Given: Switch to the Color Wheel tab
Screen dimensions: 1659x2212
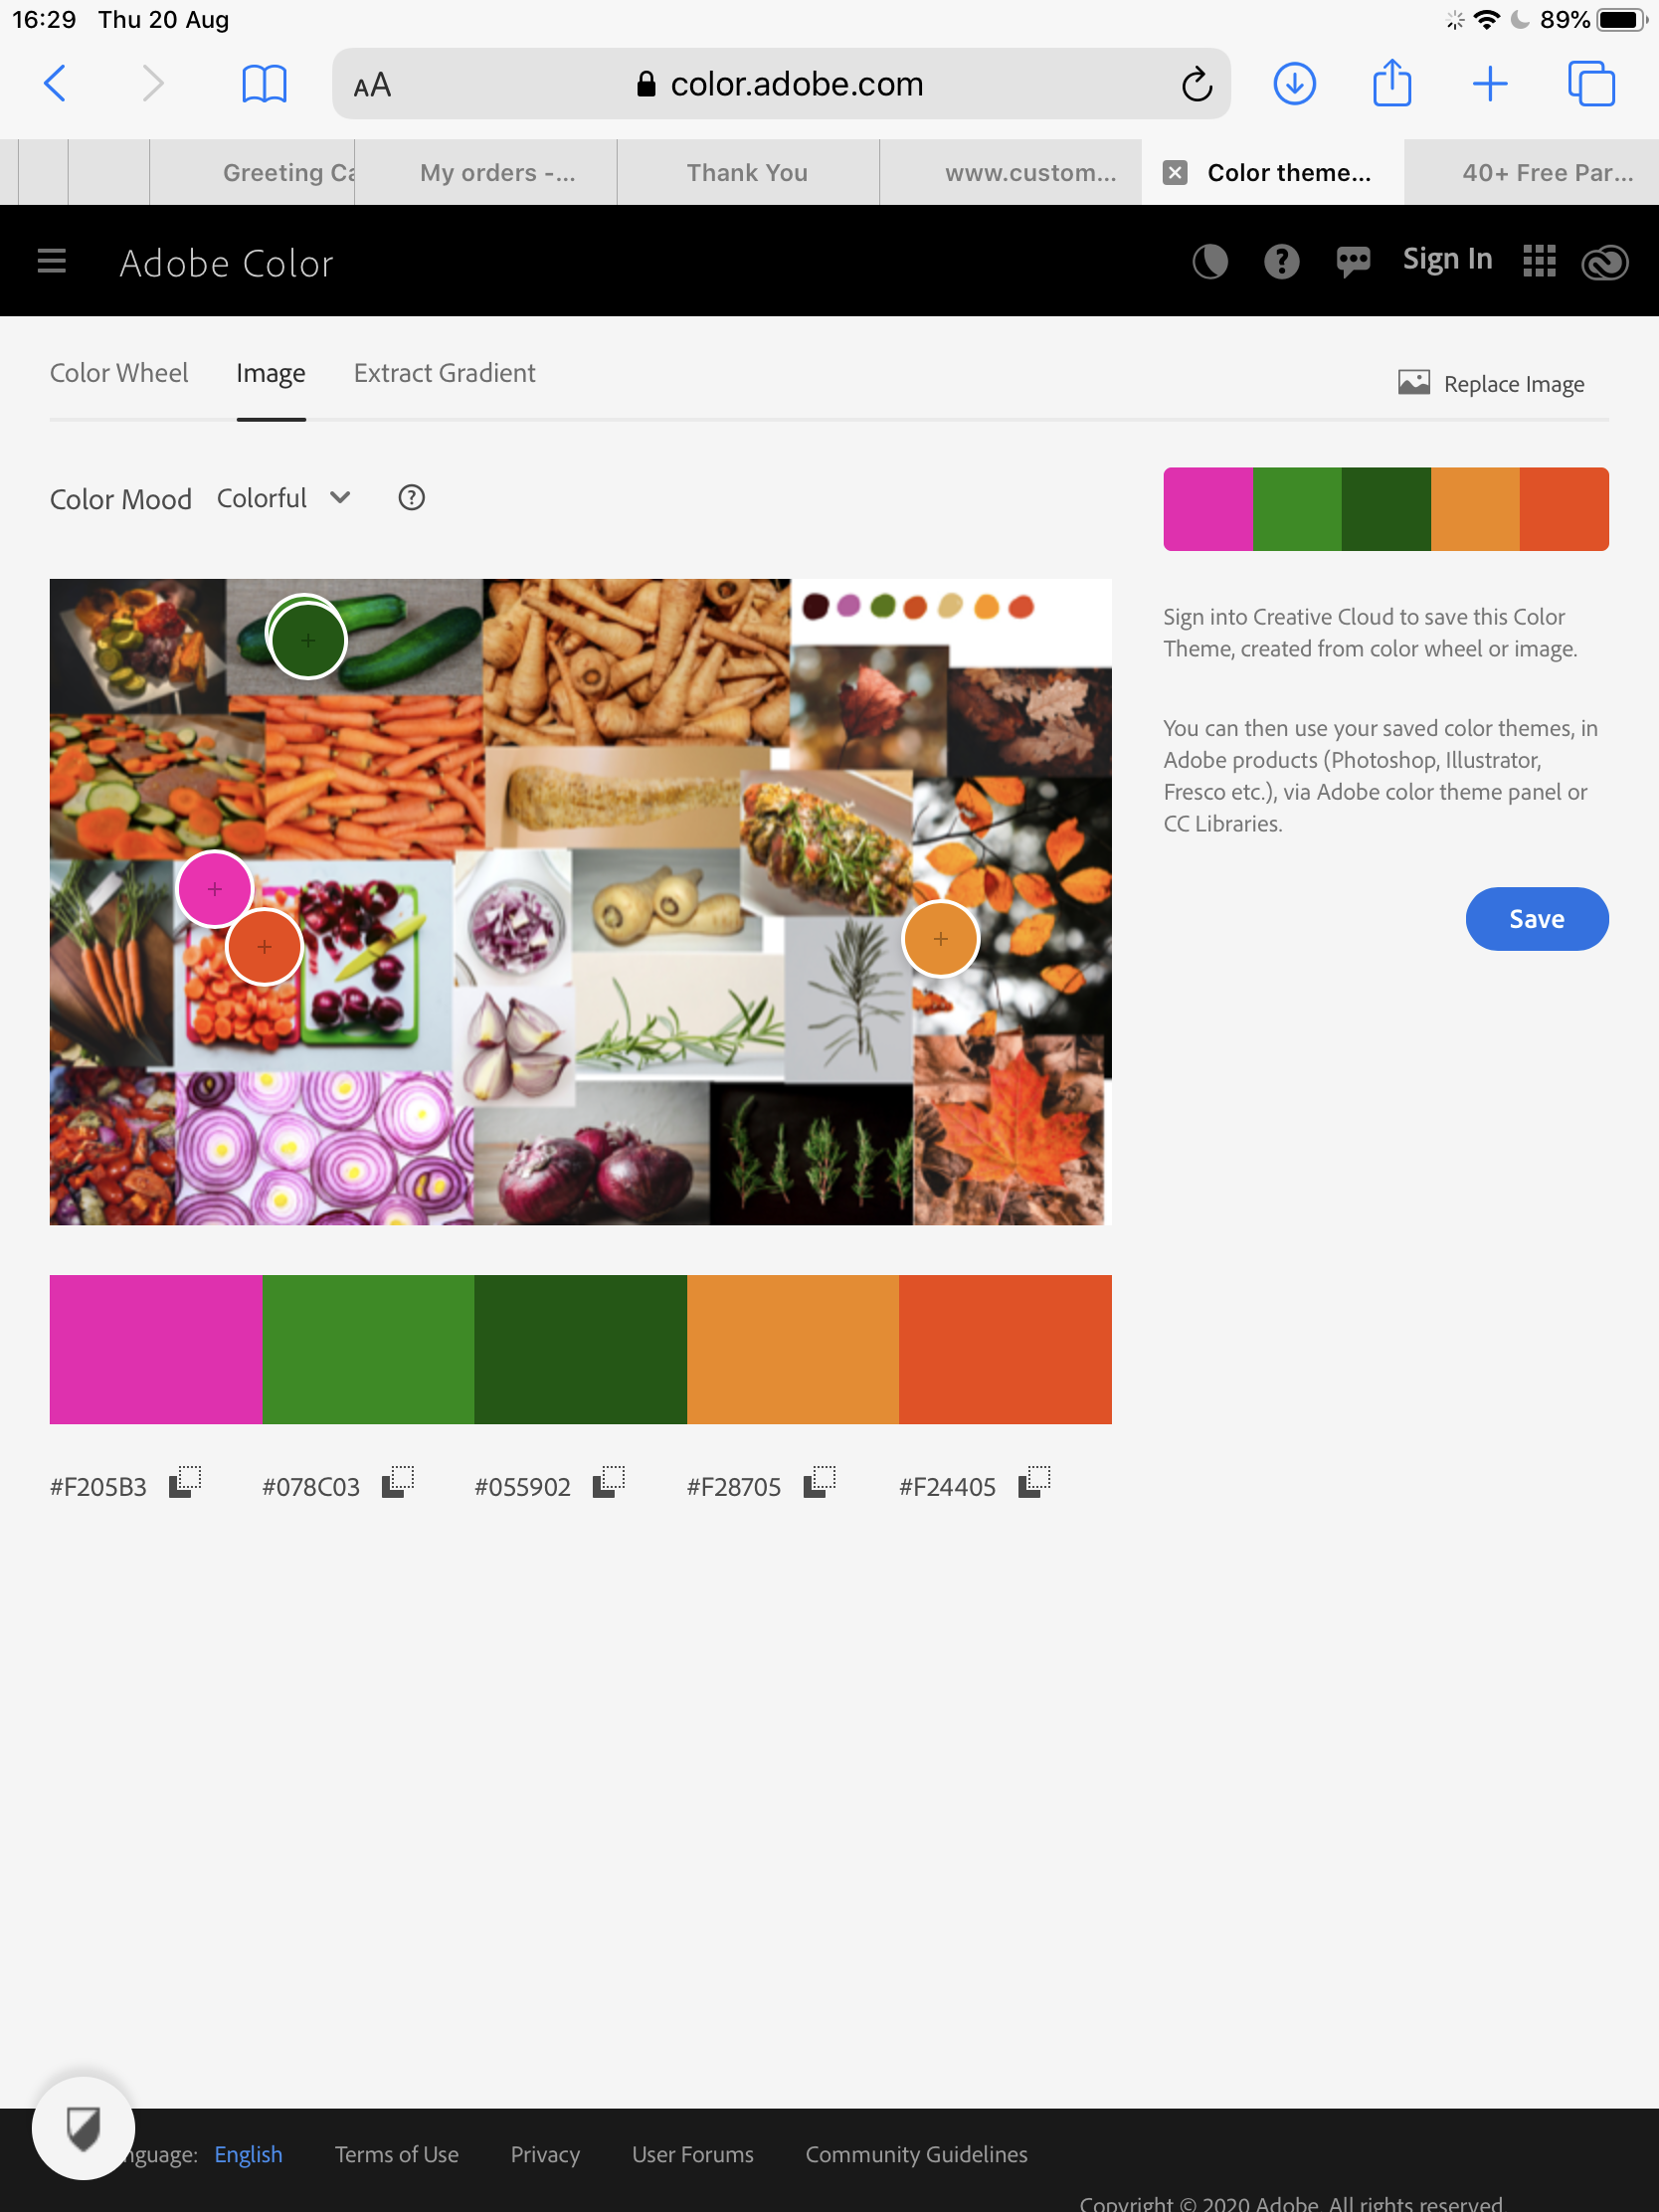Looking at the screenshot, I should tap(119, 373).
